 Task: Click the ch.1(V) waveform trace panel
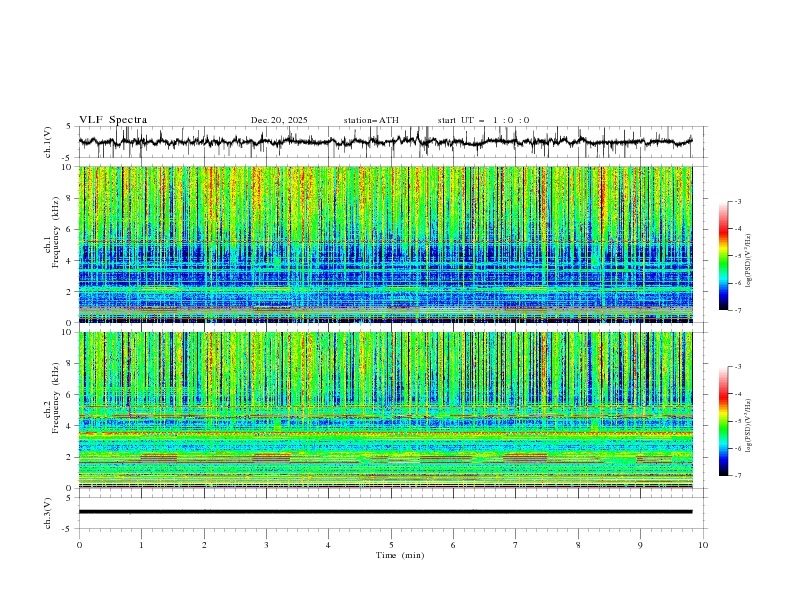coord(390,142)
